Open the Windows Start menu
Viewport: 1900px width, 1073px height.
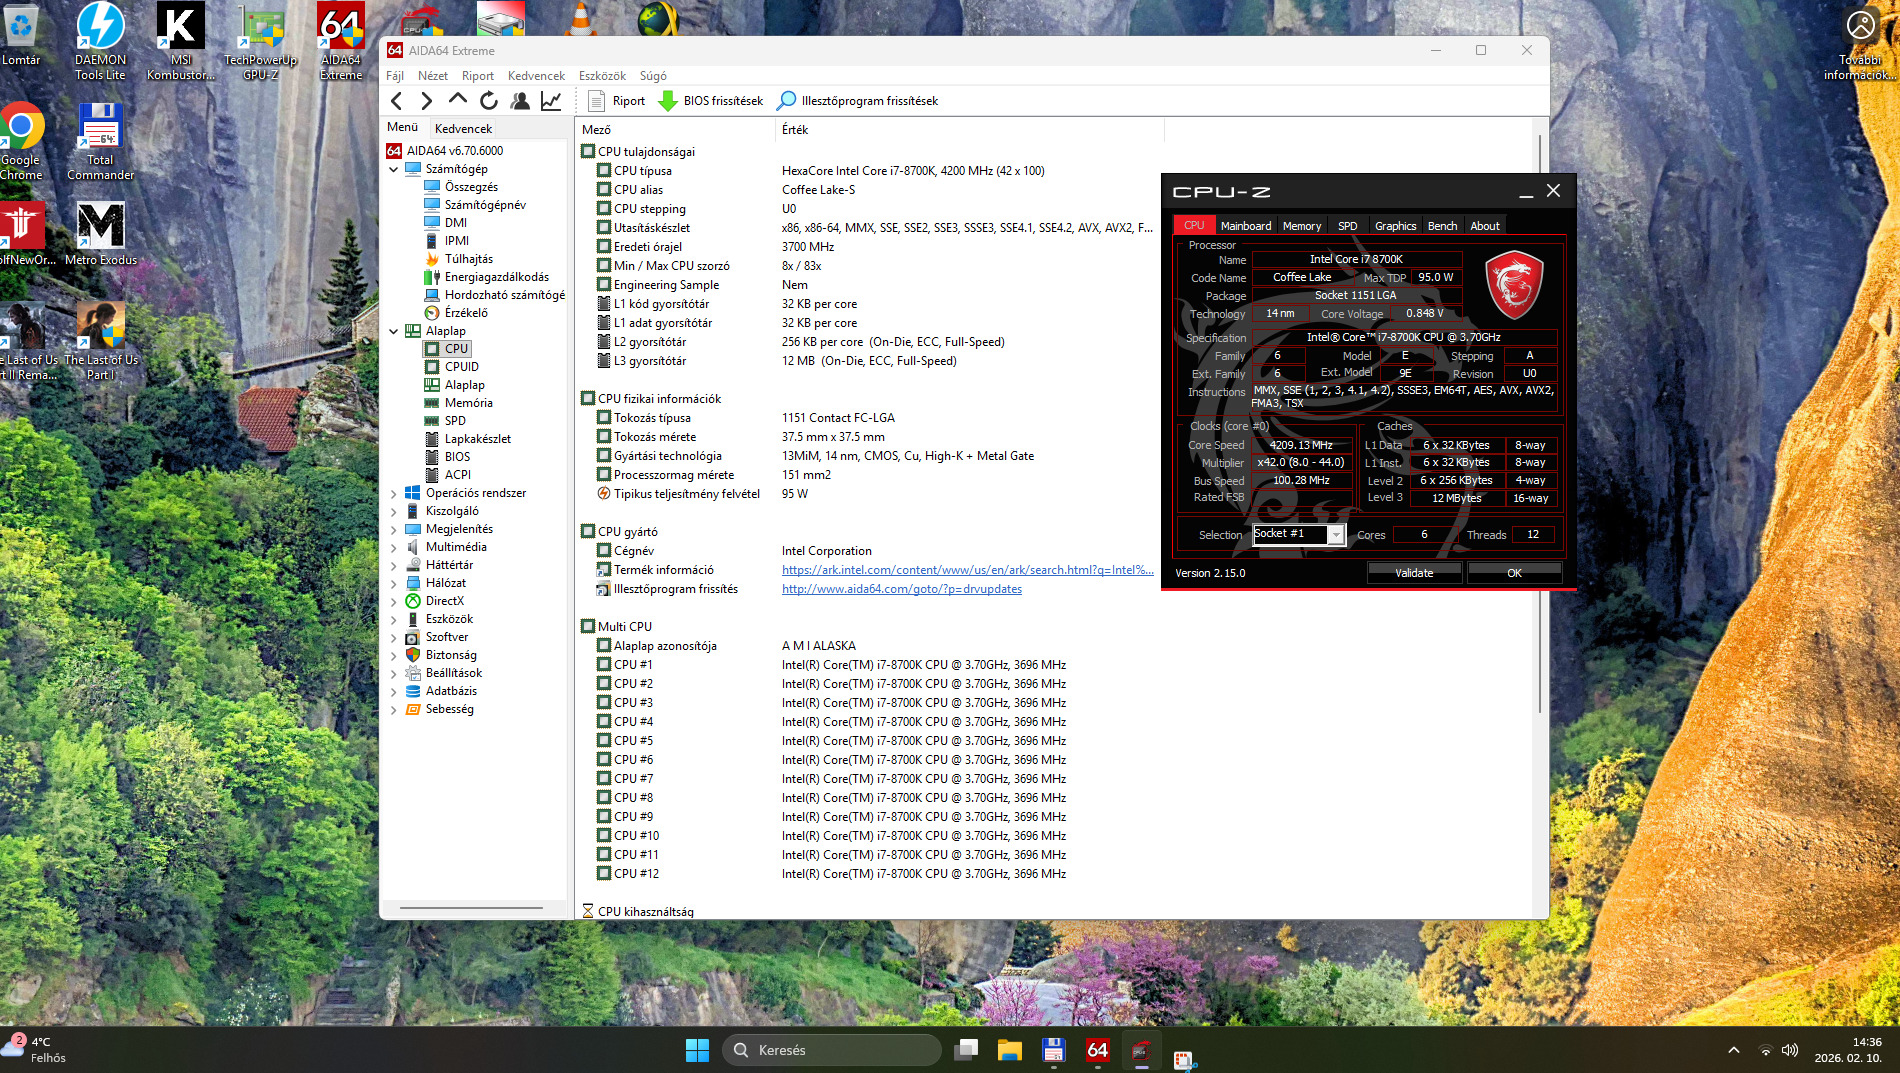click(697, 1050)
